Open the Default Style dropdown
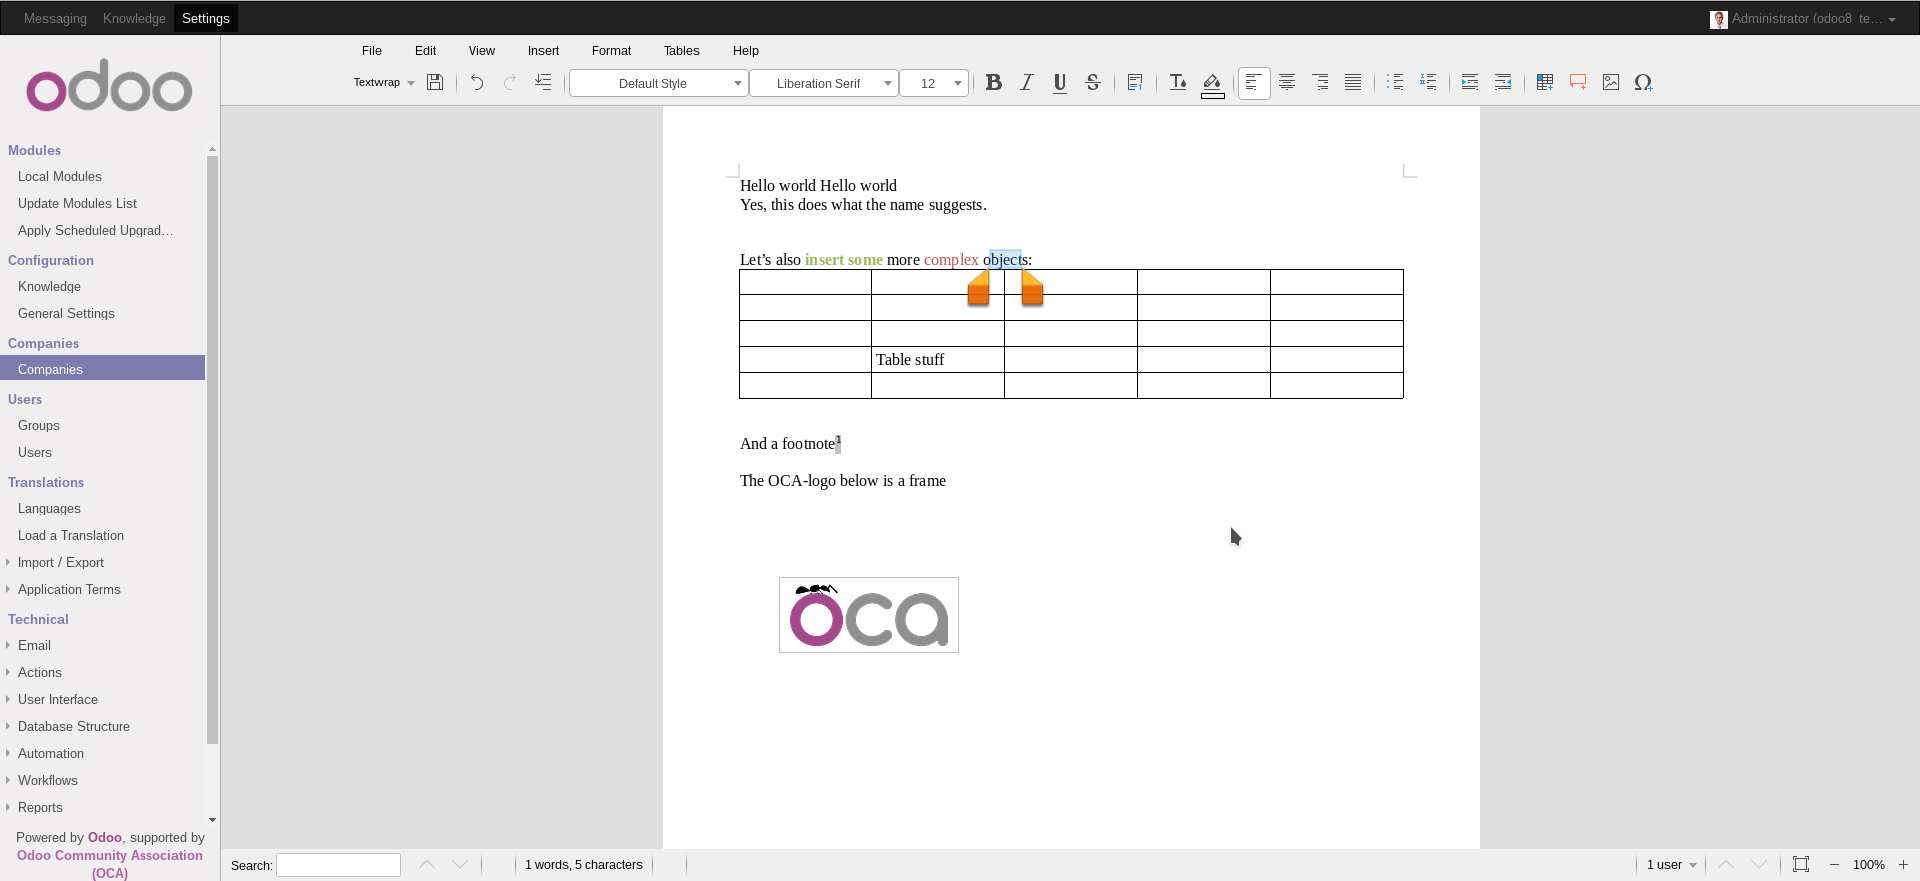Screen dimensions: 1920x881 point(658,84)
